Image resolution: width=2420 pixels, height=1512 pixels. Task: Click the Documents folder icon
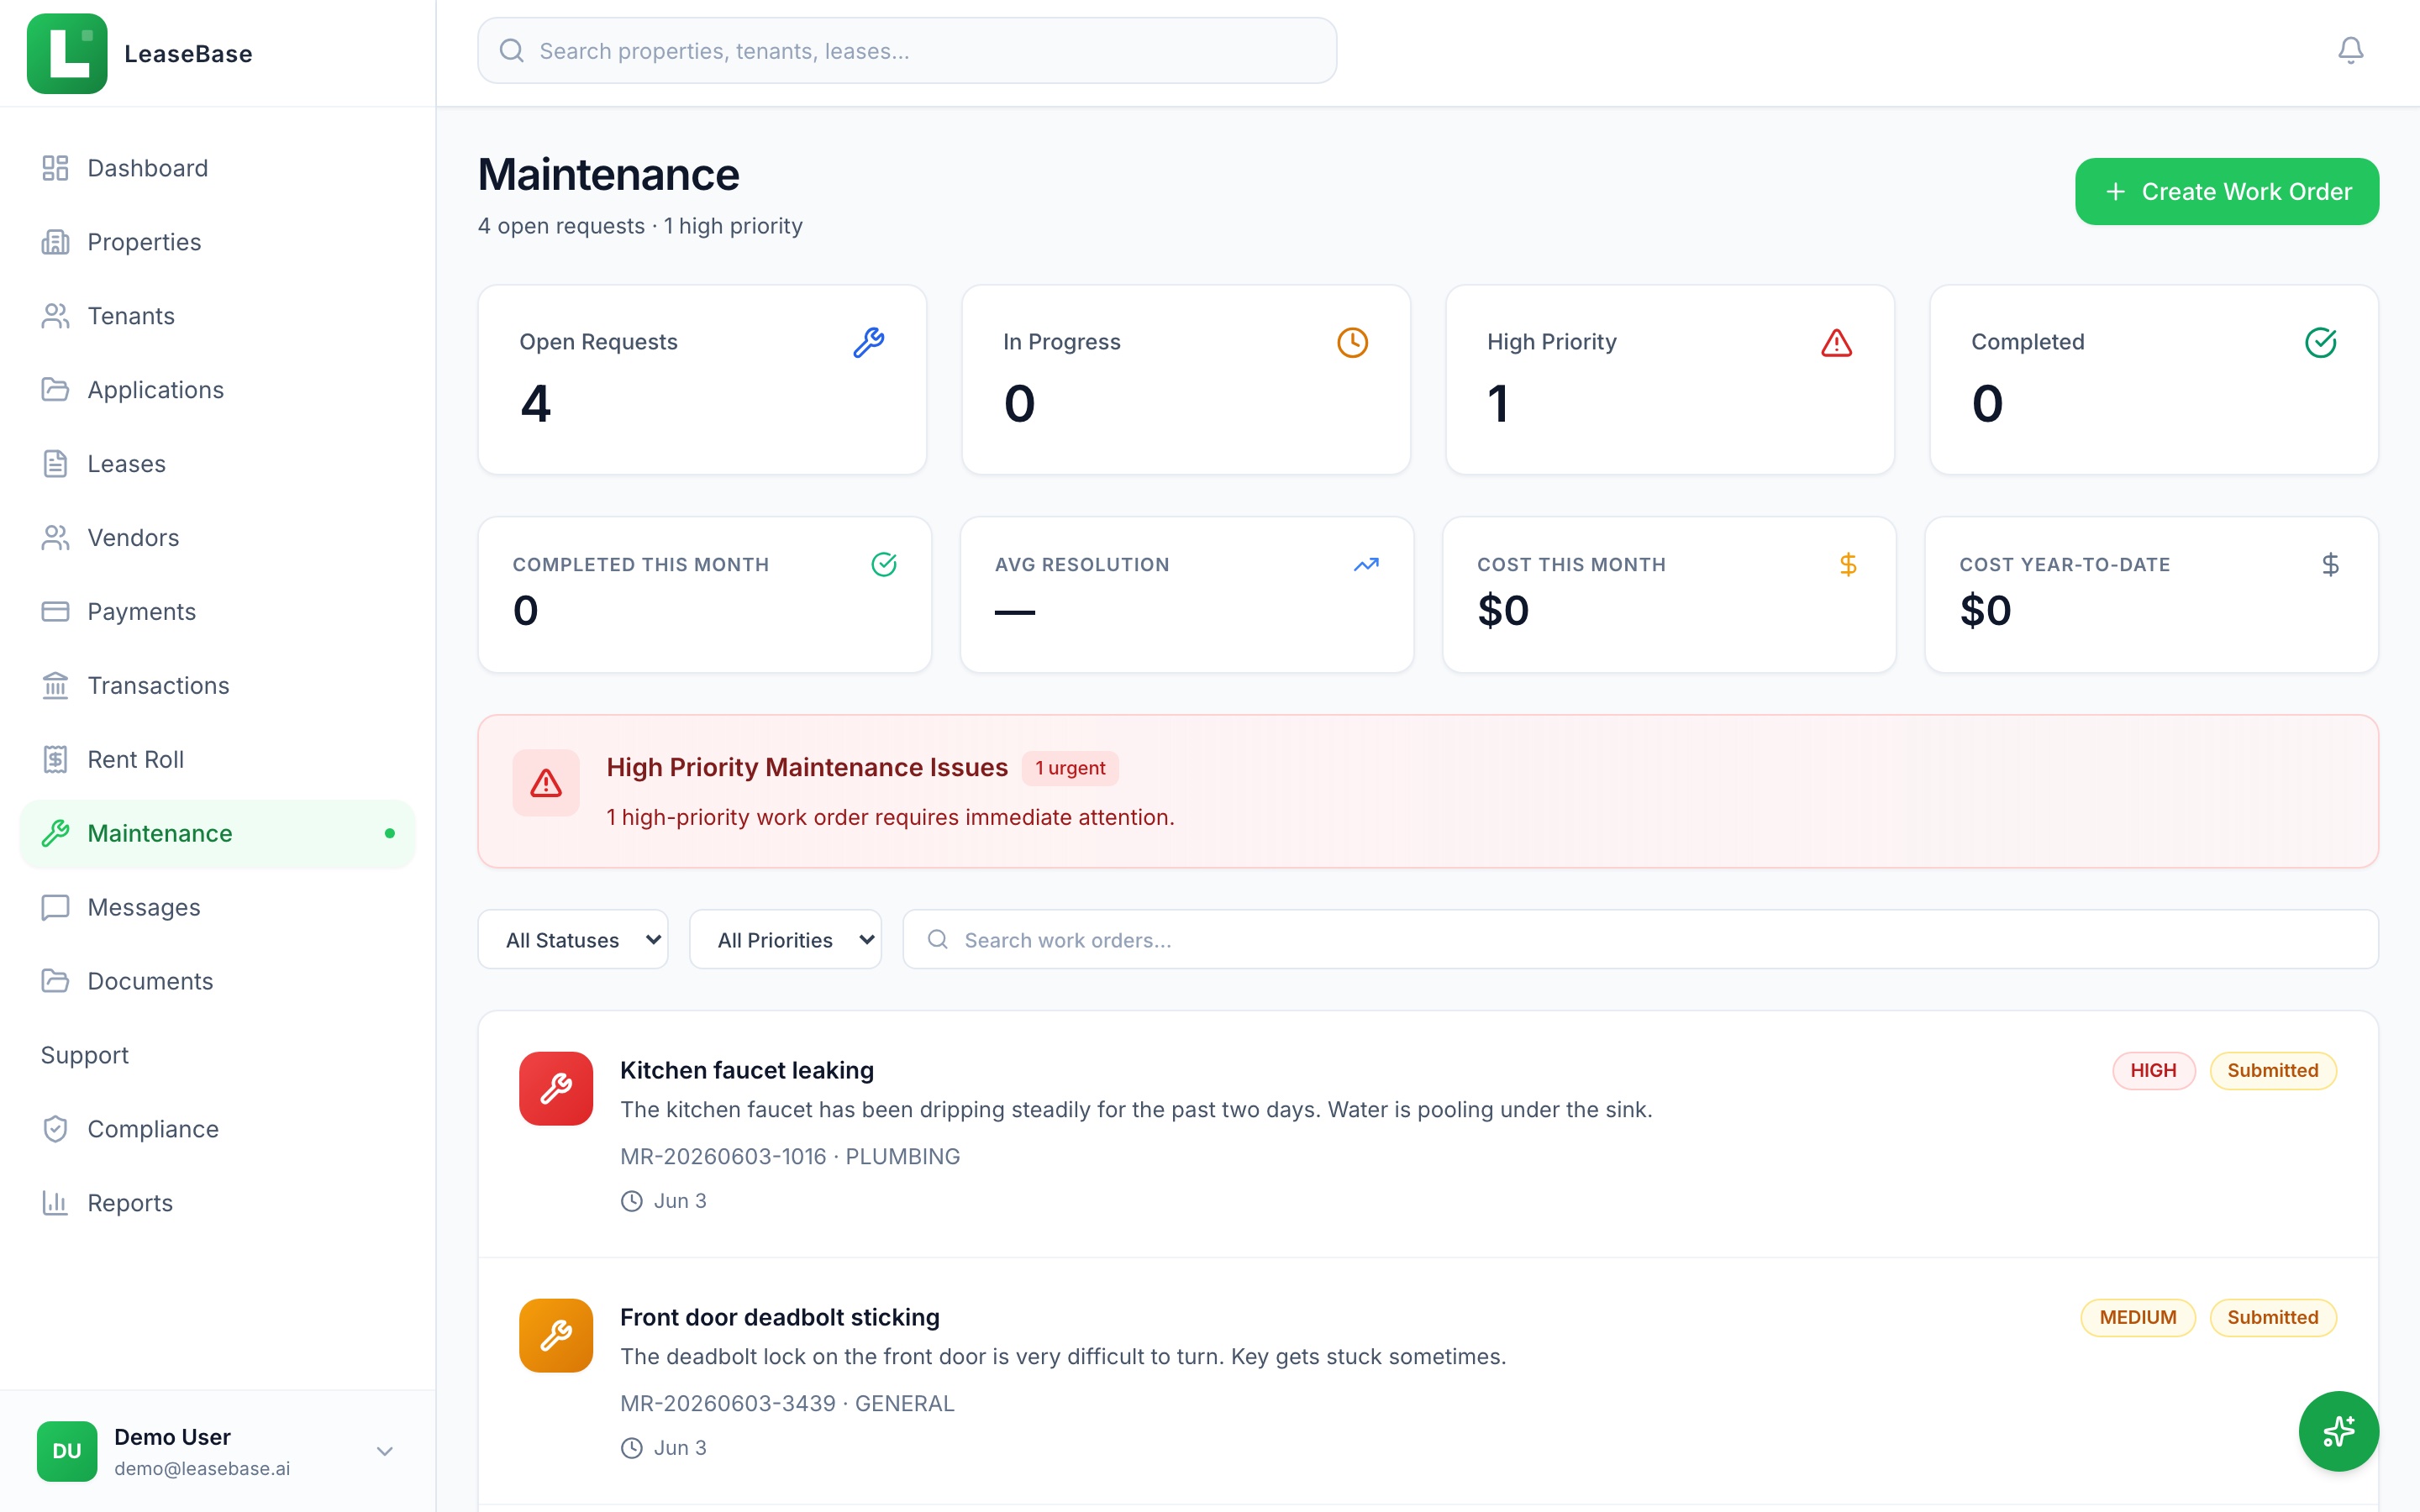pyautogui.click(x=55, y=982)
